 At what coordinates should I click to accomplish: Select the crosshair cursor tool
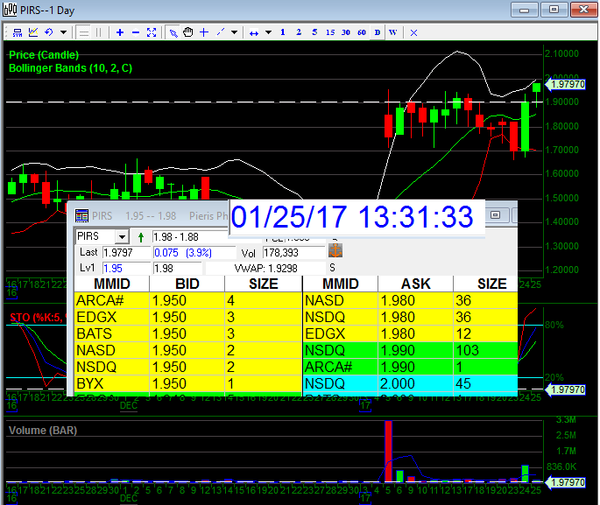point(204,32)
